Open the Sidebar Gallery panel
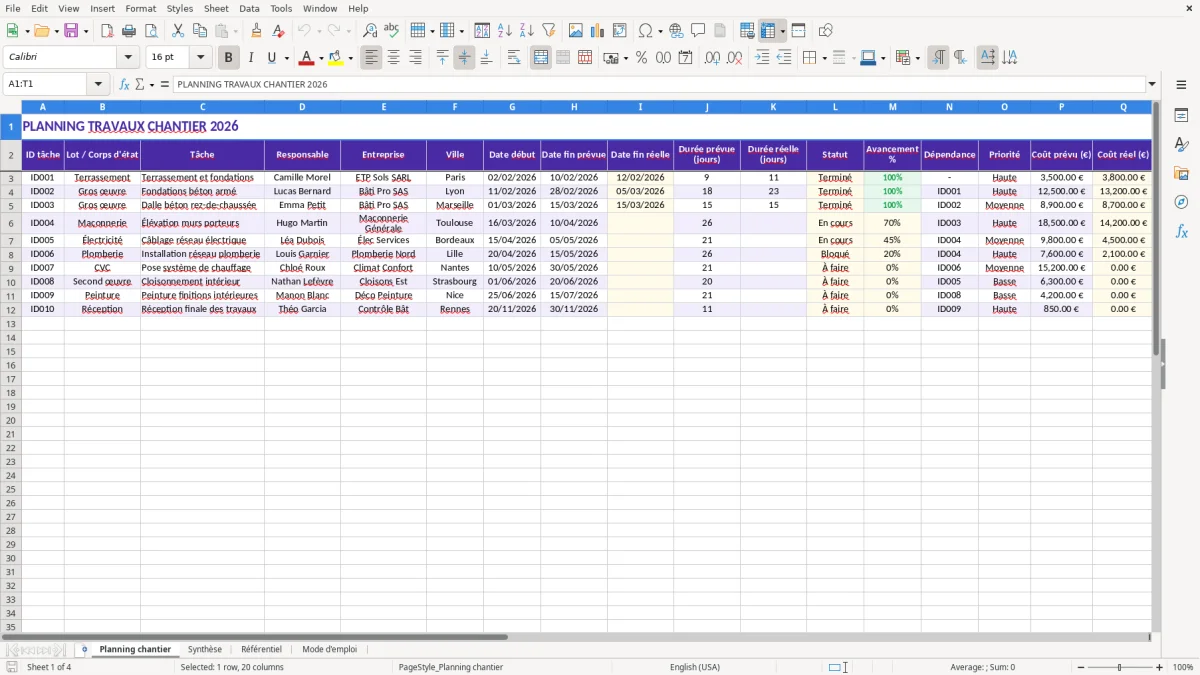This screenshot has width=1200, height=675. [1181, 173]
